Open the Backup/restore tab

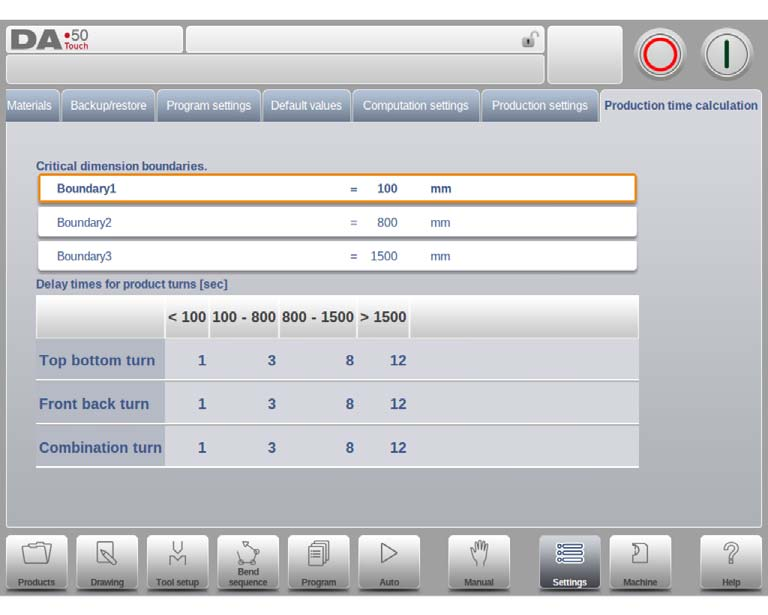[x=108, y=106]
